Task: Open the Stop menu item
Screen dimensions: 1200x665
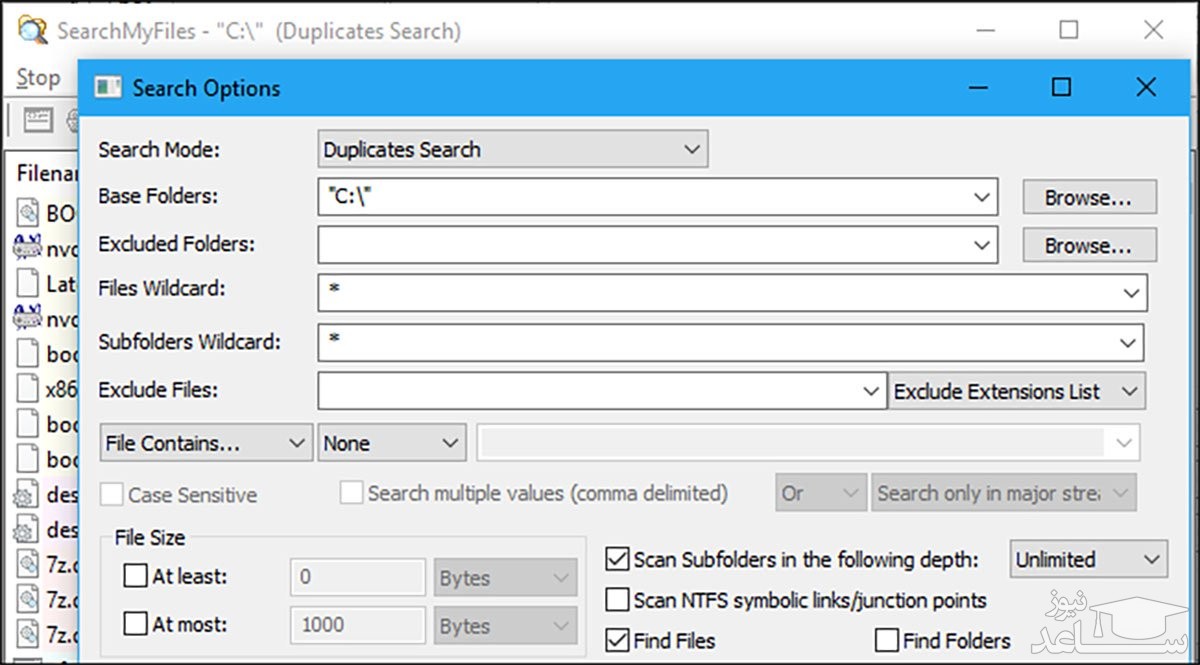Action: [38, 78]
